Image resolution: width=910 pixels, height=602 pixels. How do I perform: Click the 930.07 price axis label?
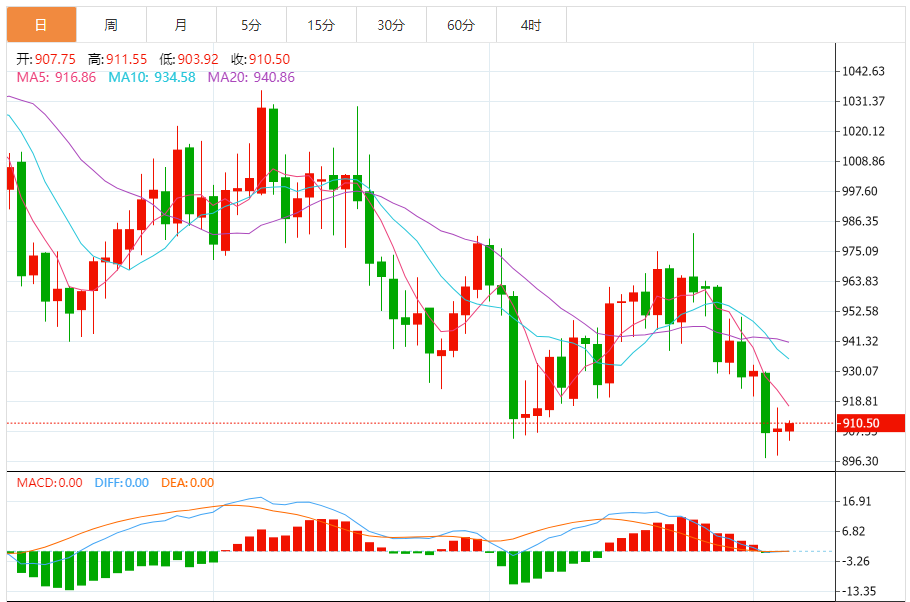(x=860, y=371)
